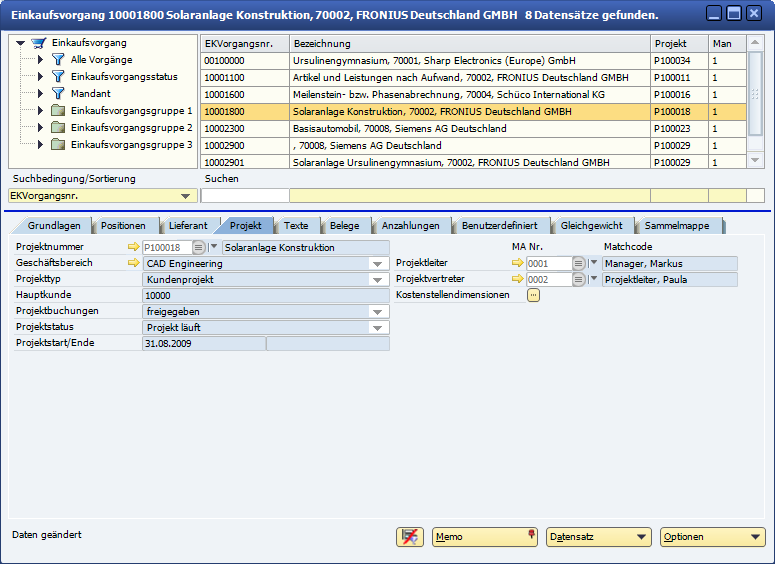Click the Kostenstellendimensionen ellipsis button
The height and width of the screenshot is (564, 775).
click(533, 295)
